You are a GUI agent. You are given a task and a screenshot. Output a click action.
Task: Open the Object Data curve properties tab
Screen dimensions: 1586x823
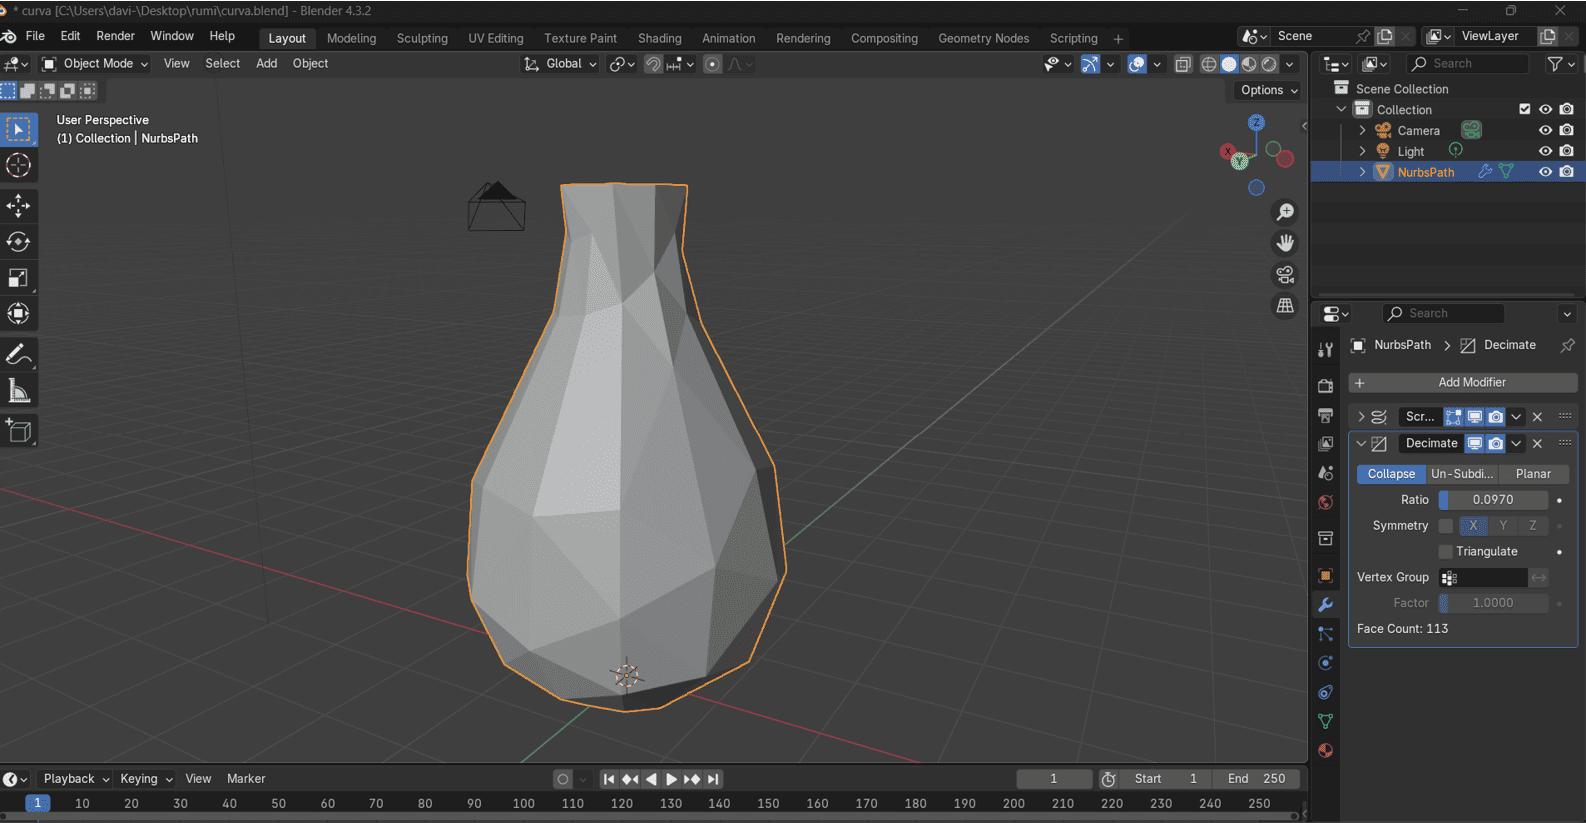coord(1326,721)
